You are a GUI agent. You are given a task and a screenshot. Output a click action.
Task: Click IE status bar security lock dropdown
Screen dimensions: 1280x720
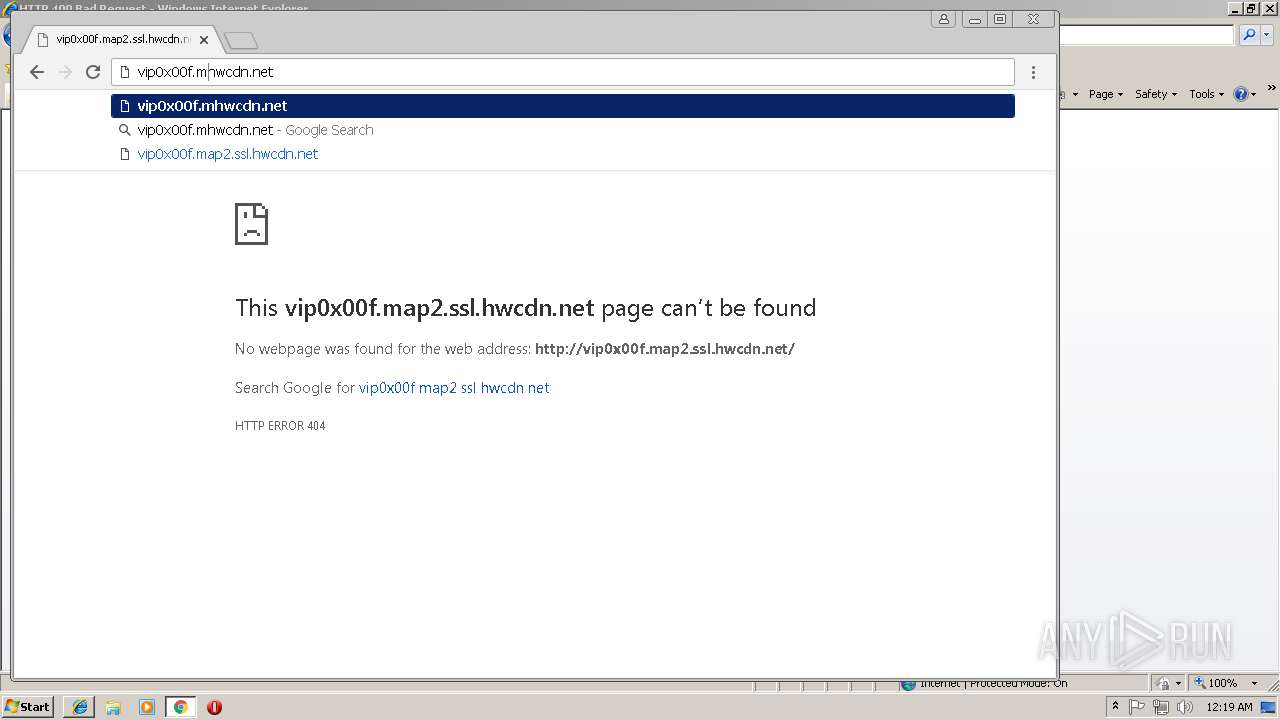pos(1167,683)
